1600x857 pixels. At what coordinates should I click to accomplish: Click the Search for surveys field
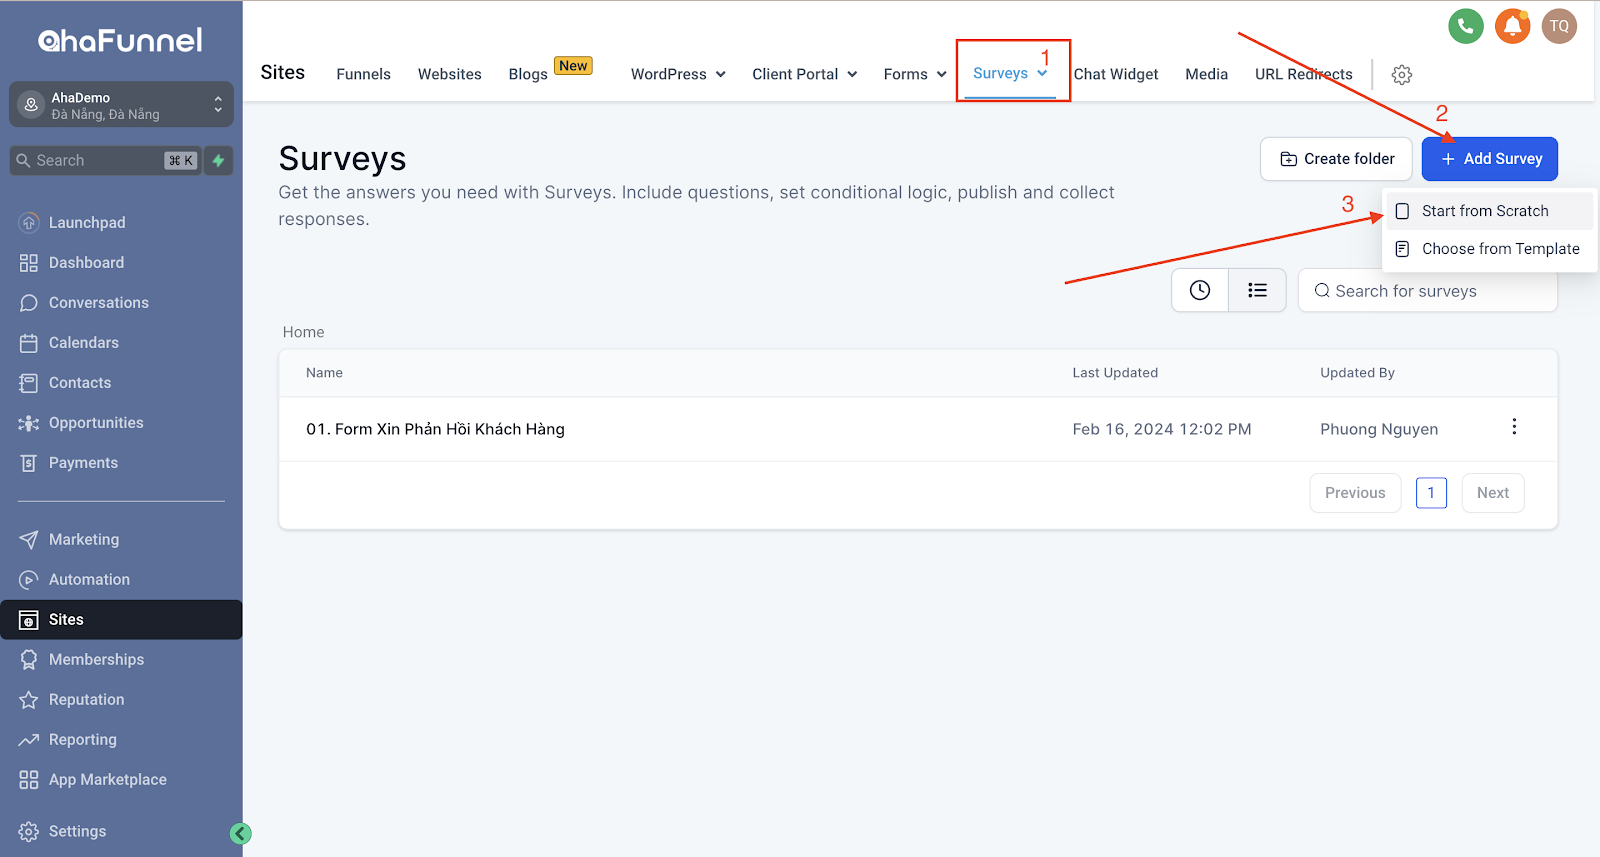coord(1427,290)
